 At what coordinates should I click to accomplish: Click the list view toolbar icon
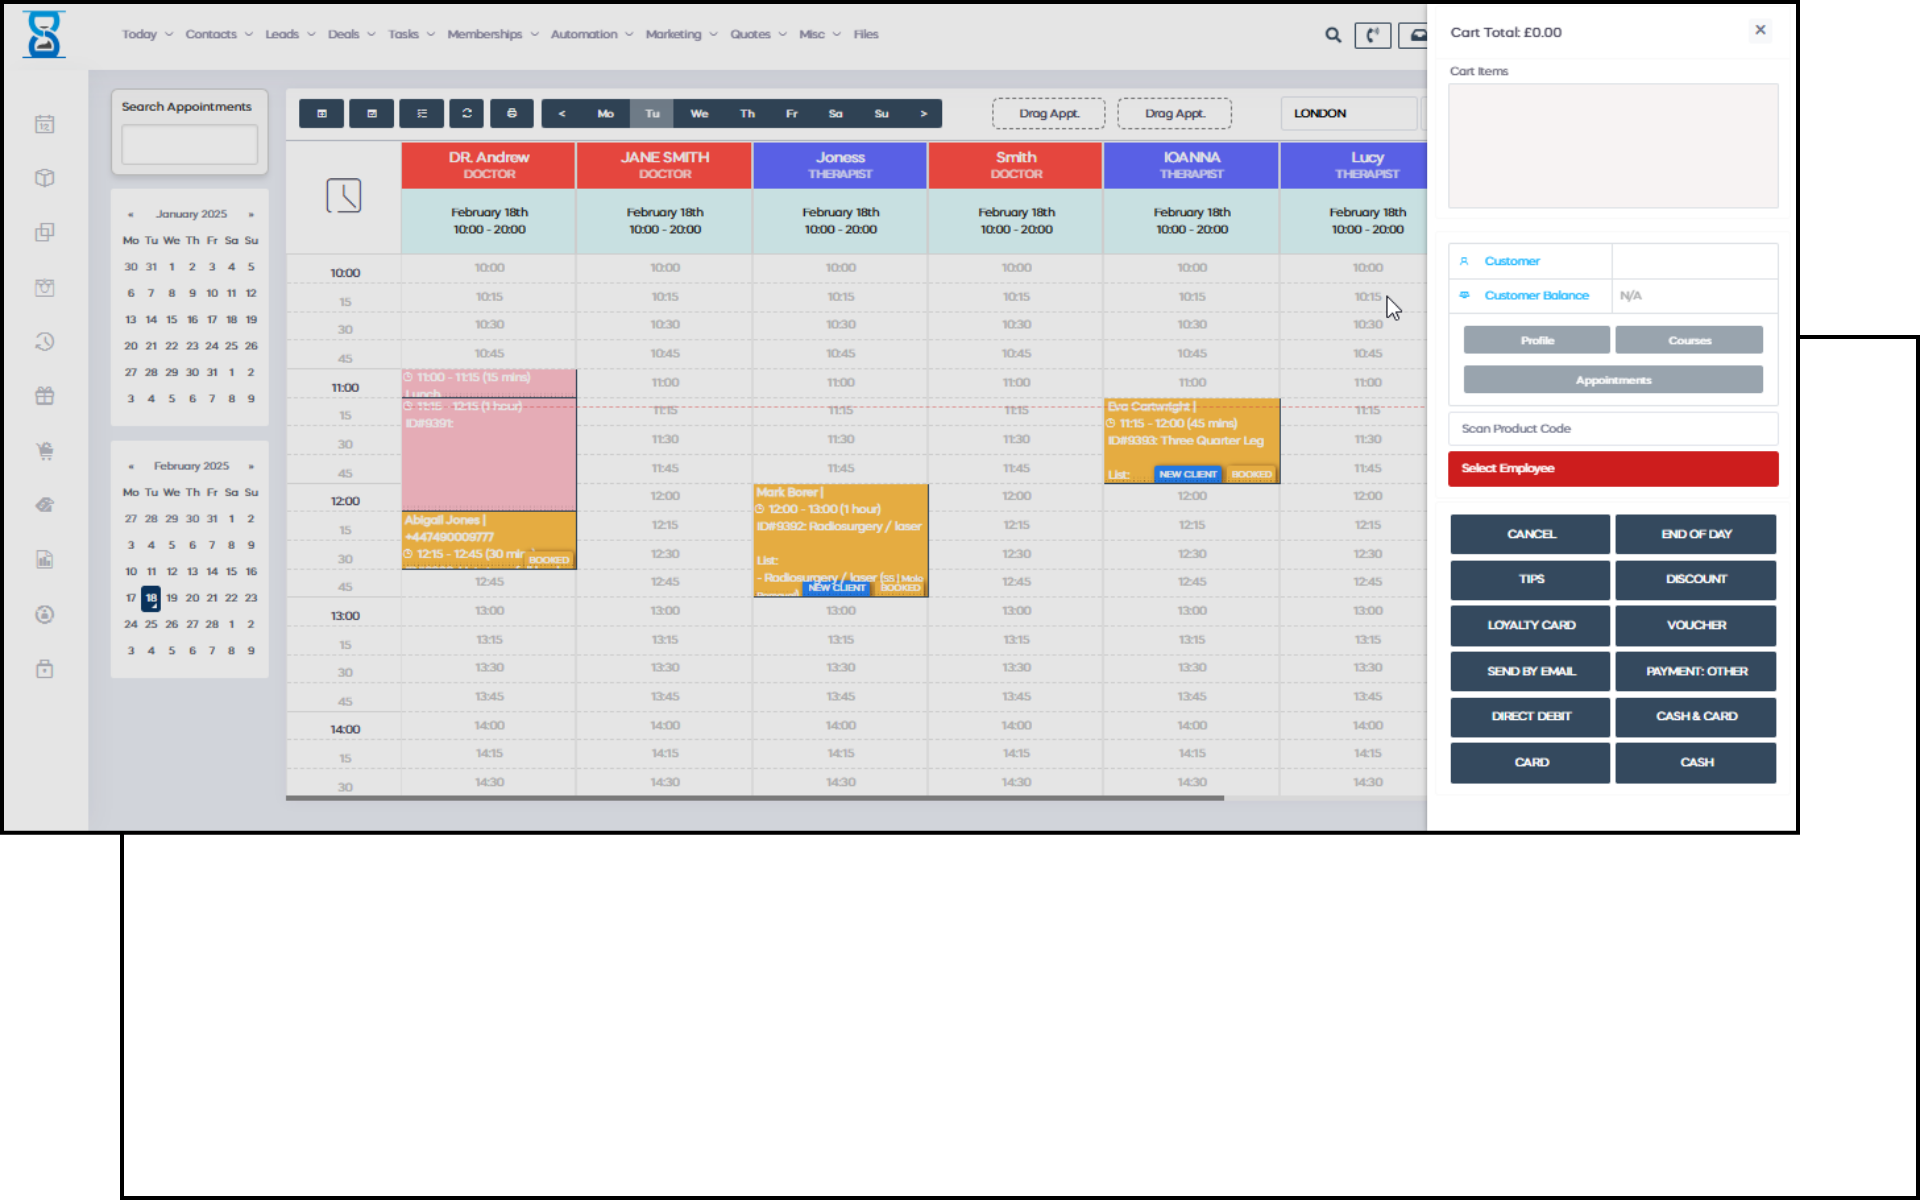point(421,113)
